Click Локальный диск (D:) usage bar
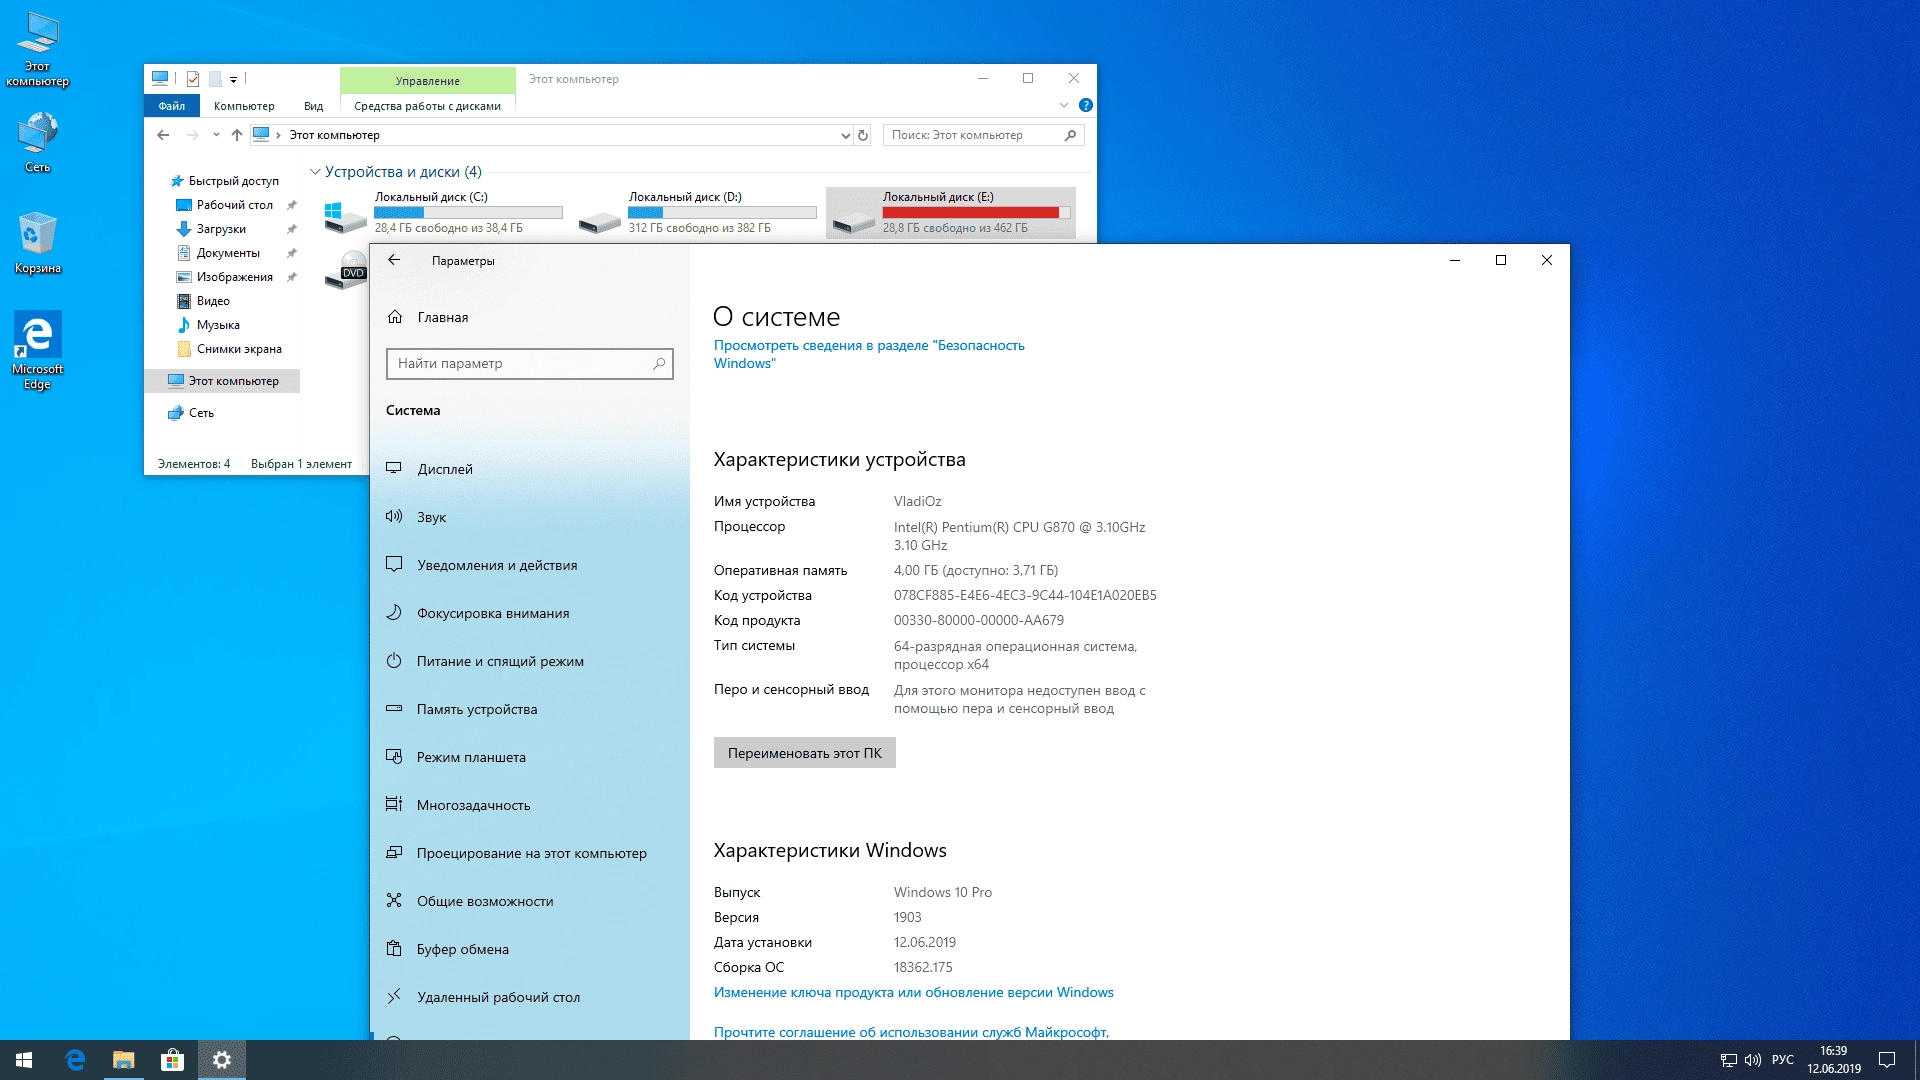This screenshot has width=1920, height=1080. [x=722, y=212]
